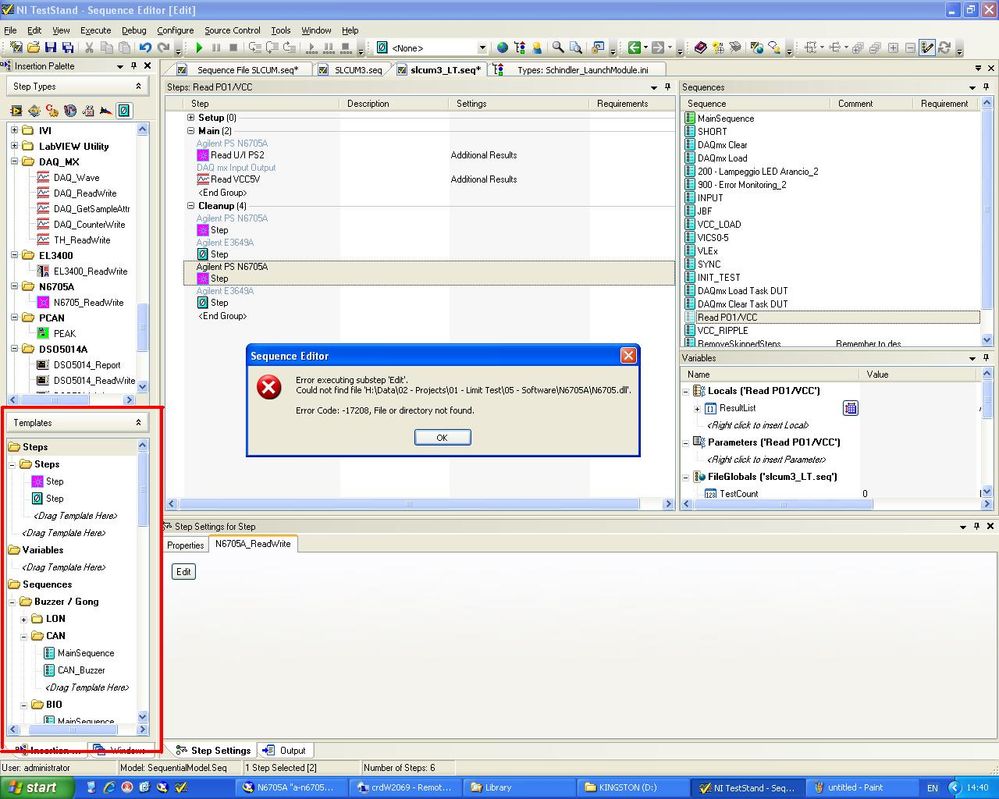
Task: Open Station Globals via globe icon
Action: (x=503, y=48)
